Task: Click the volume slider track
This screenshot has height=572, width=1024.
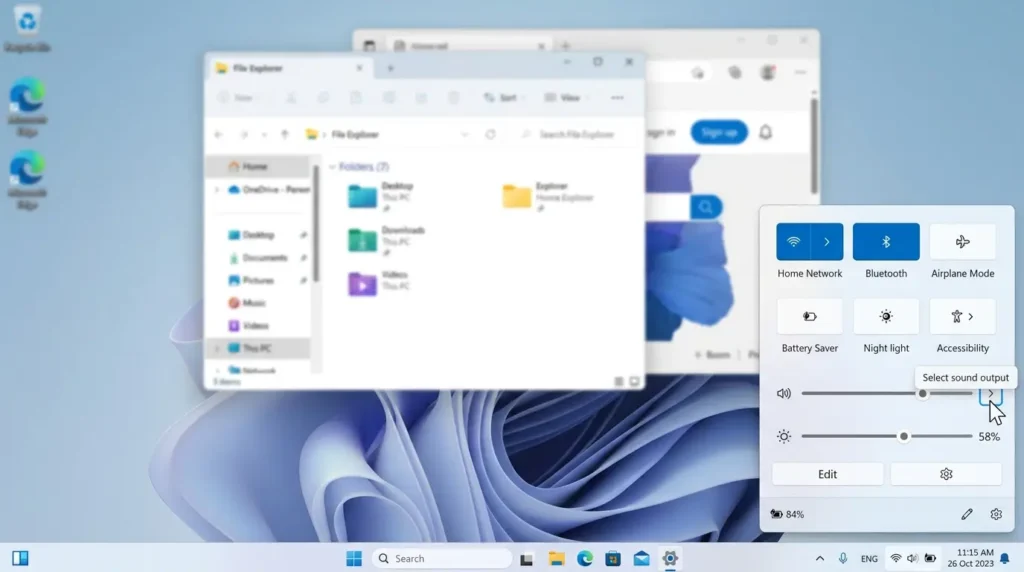Action: point(887,394)
